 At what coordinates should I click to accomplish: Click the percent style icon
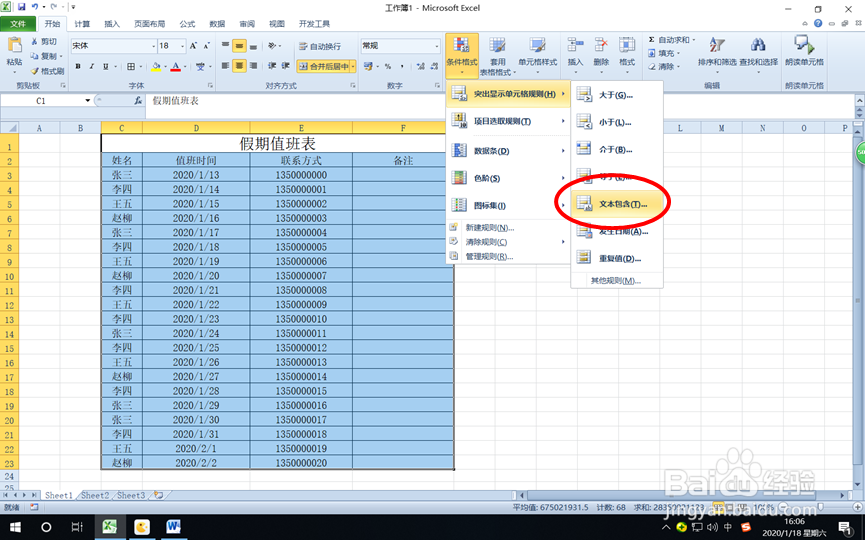[388, 66]
